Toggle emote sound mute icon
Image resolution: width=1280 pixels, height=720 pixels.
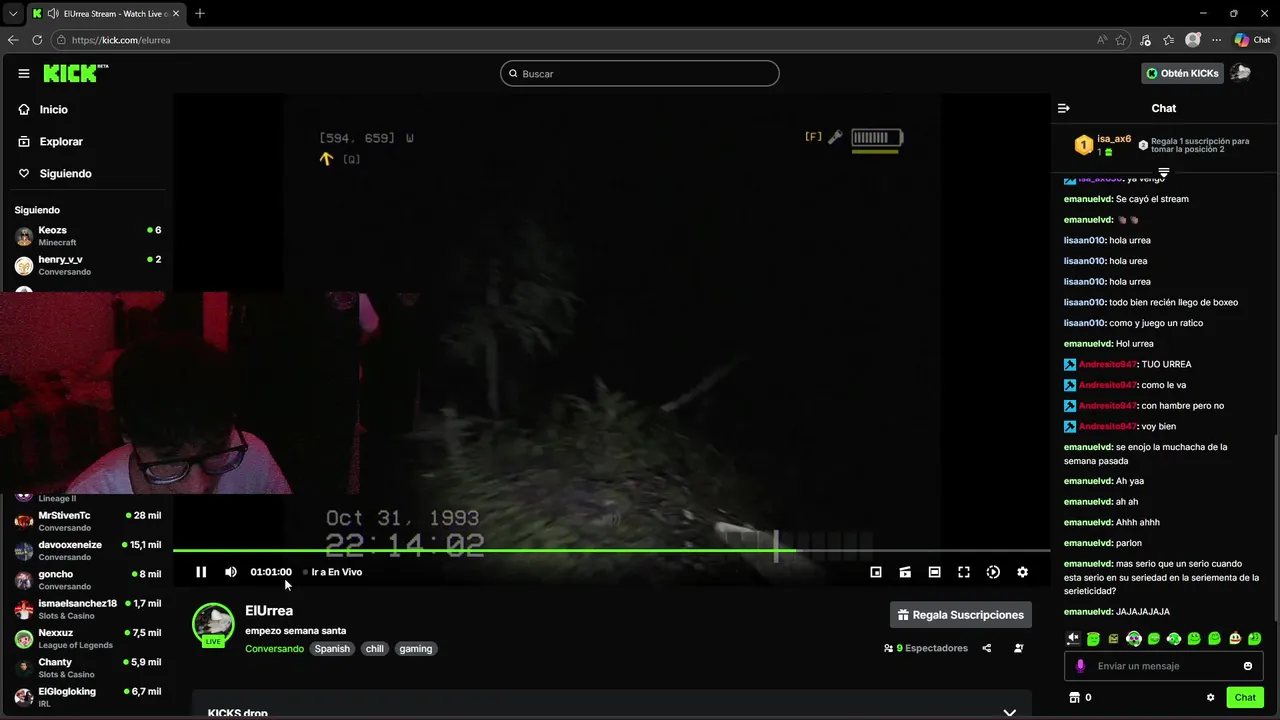click(x=1073, y=638)
